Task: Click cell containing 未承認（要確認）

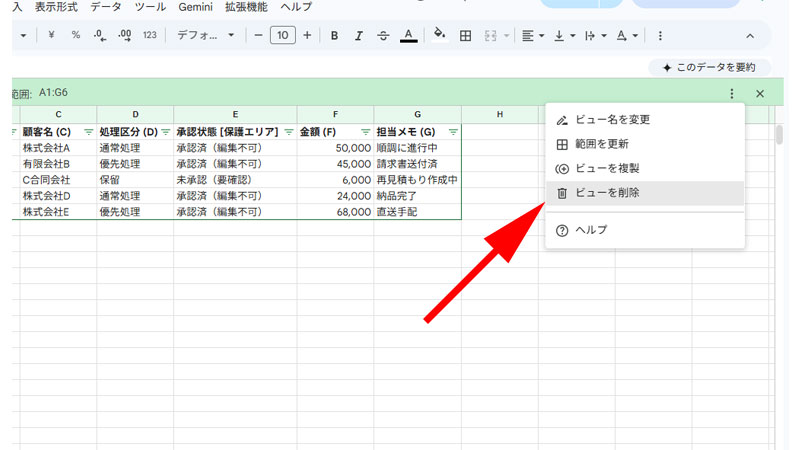Action: (235, 180)
